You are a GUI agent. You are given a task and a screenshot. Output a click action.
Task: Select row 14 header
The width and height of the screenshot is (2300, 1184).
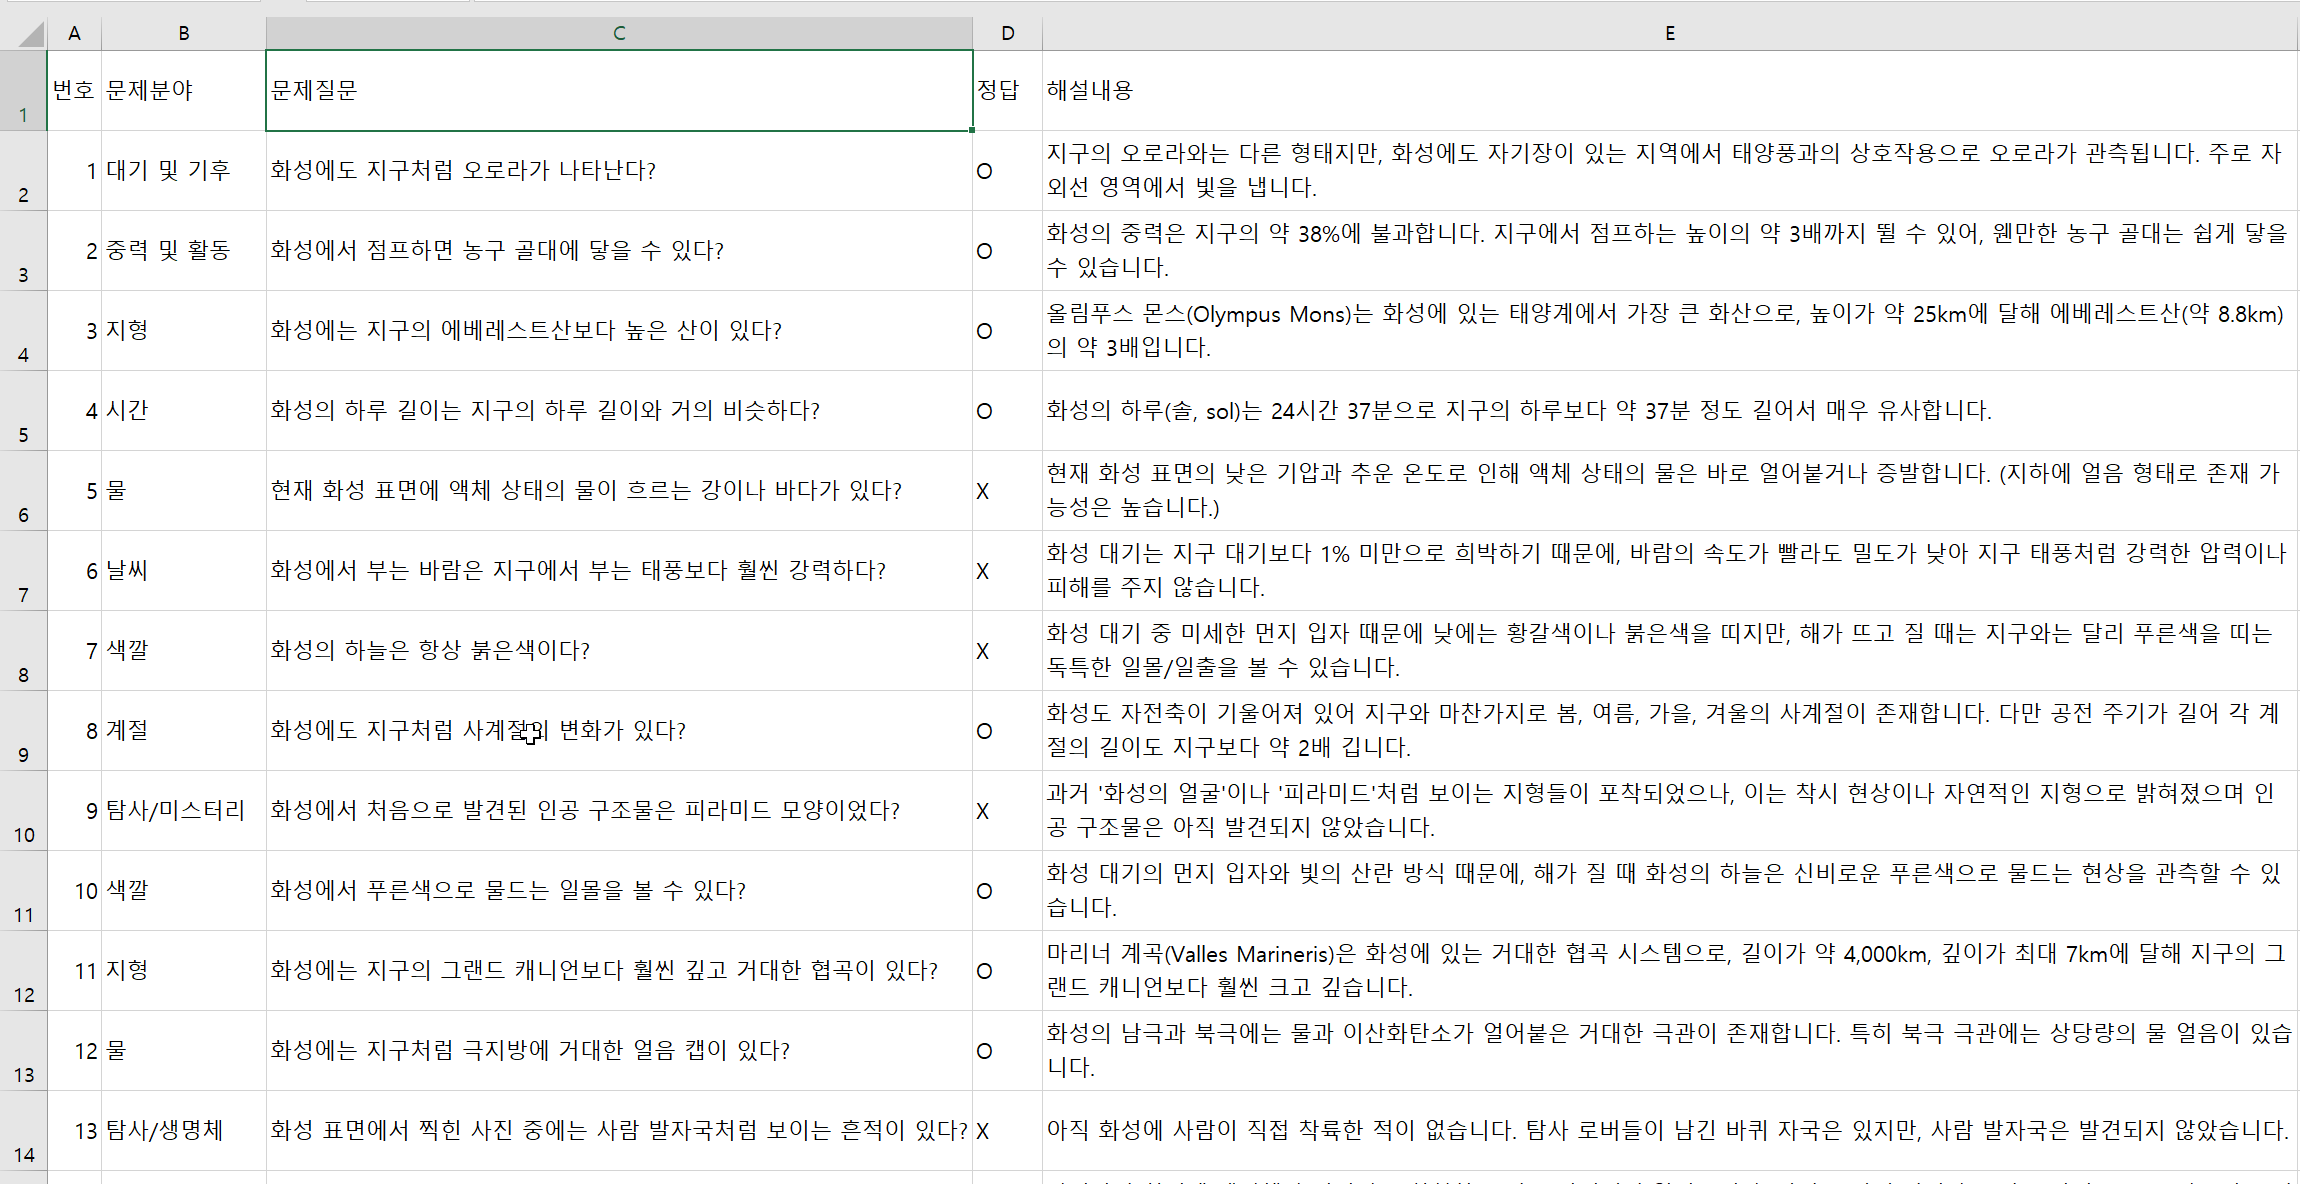point(23,1131)
